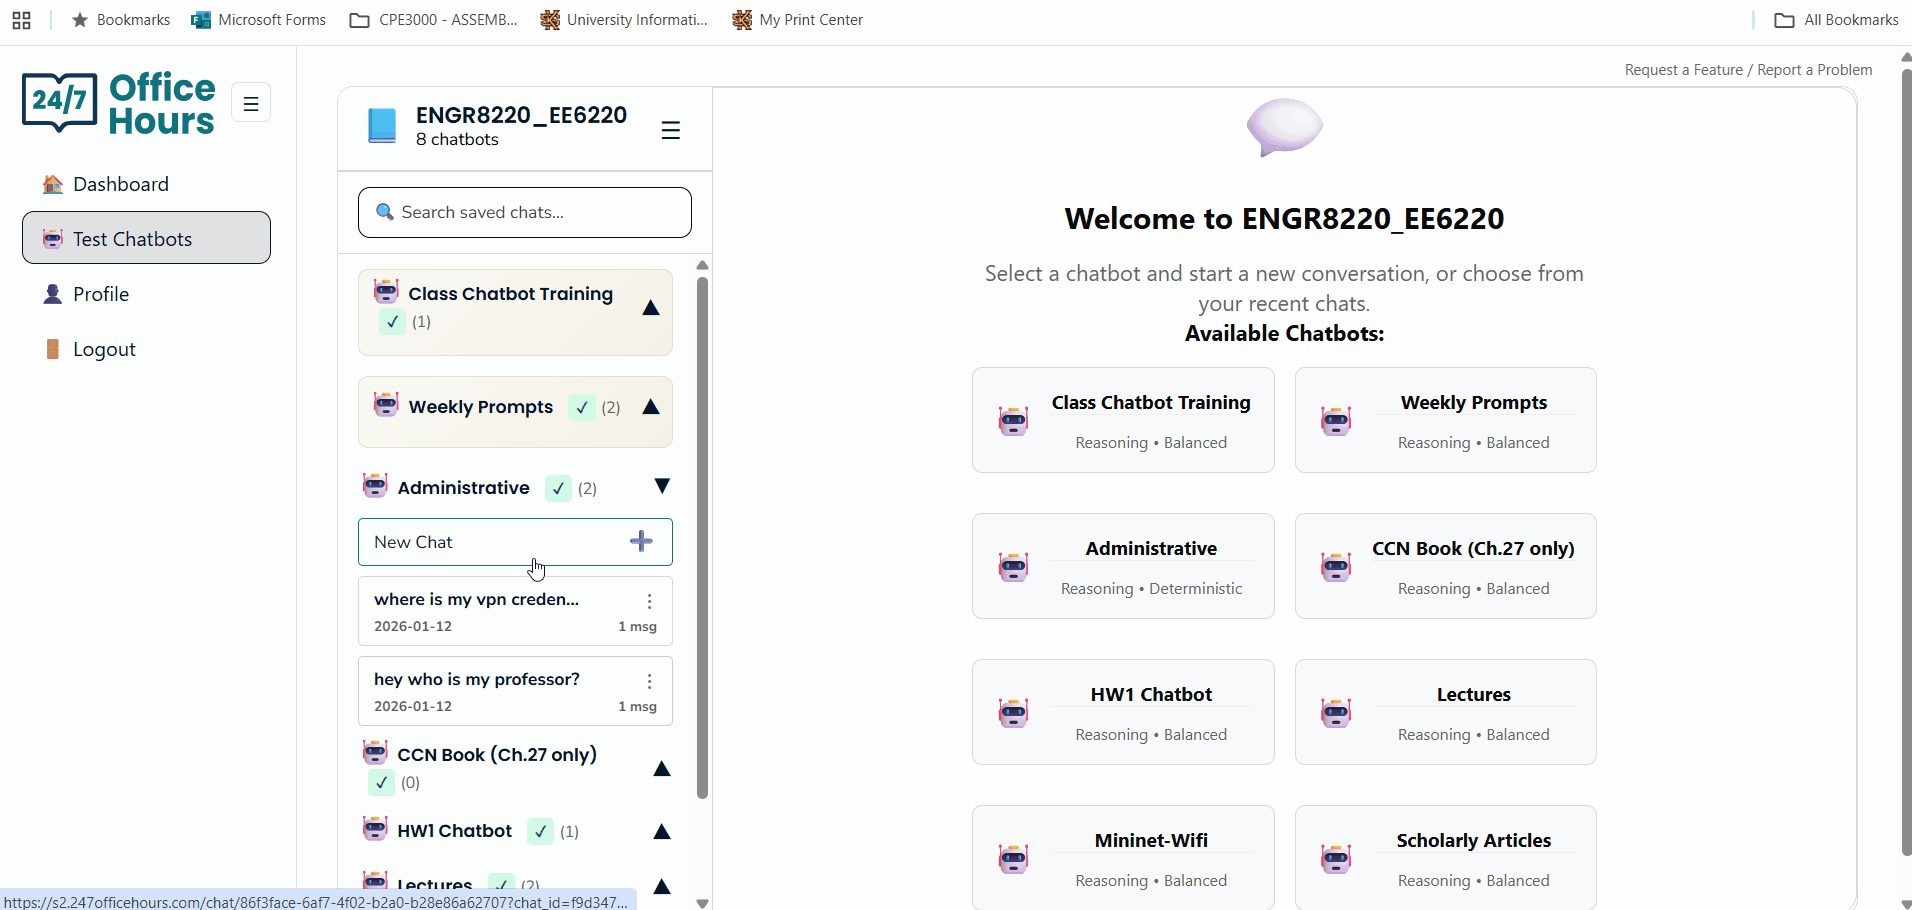Expand the CCN Book (Ch.27 only) group
Viewport: 1912px width, 910px height.
pos(661,769)
